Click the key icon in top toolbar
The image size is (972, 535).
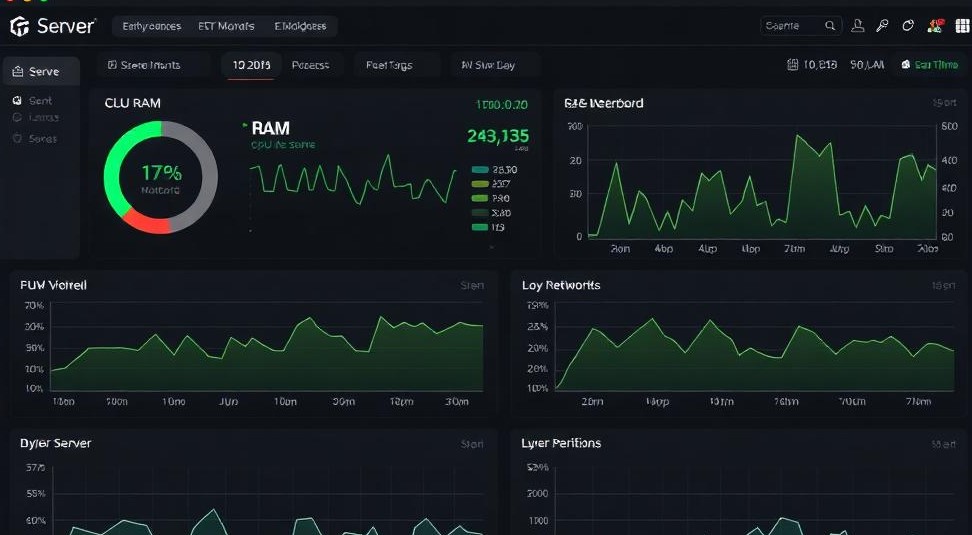(x=882, y=26)
